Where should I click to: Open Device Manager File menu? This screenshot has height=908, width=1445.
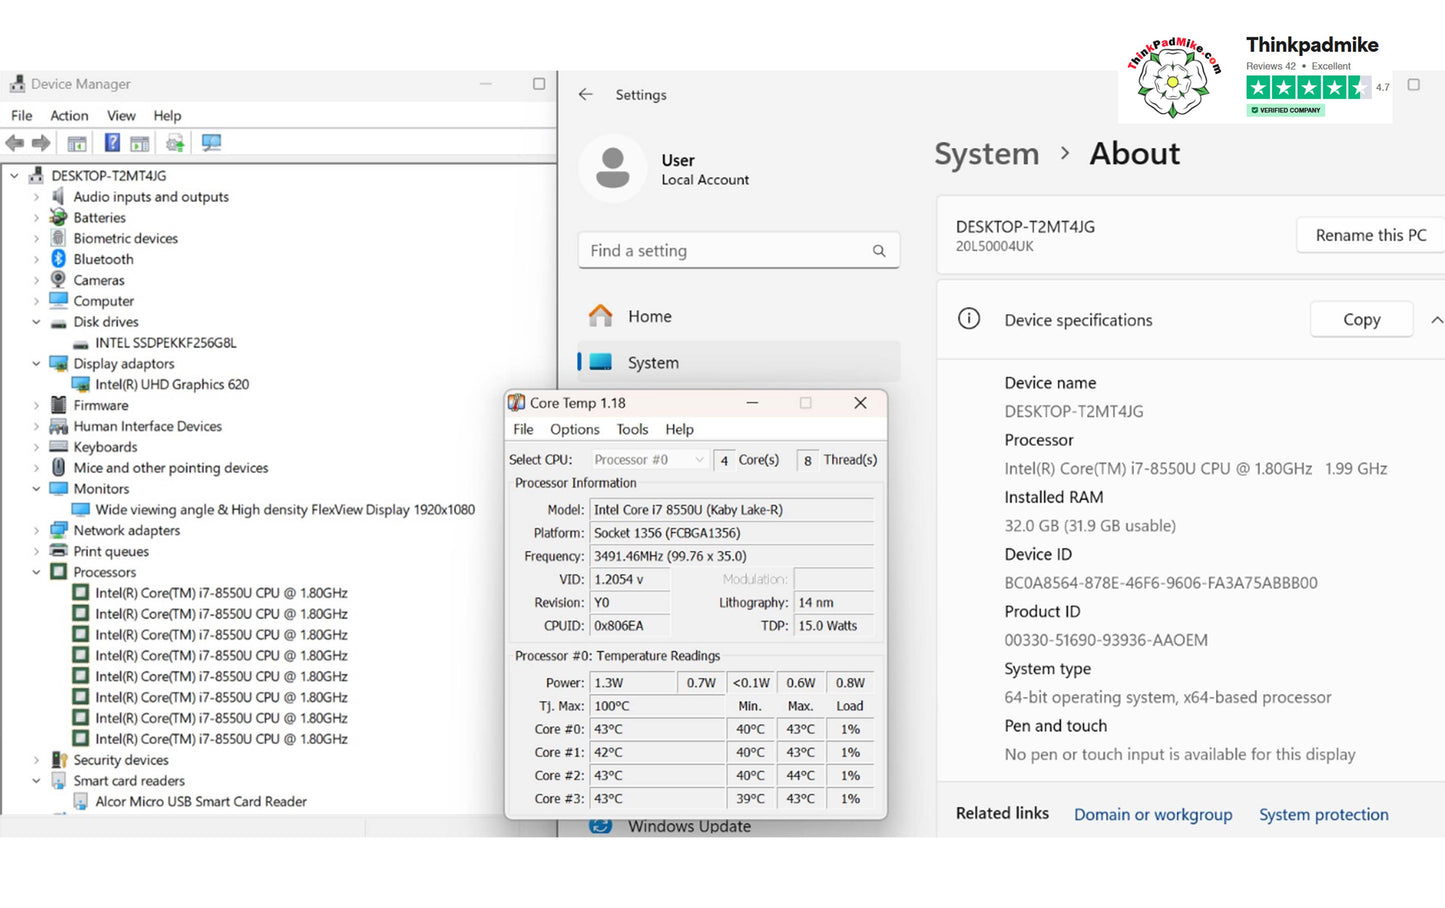point(22,115)
